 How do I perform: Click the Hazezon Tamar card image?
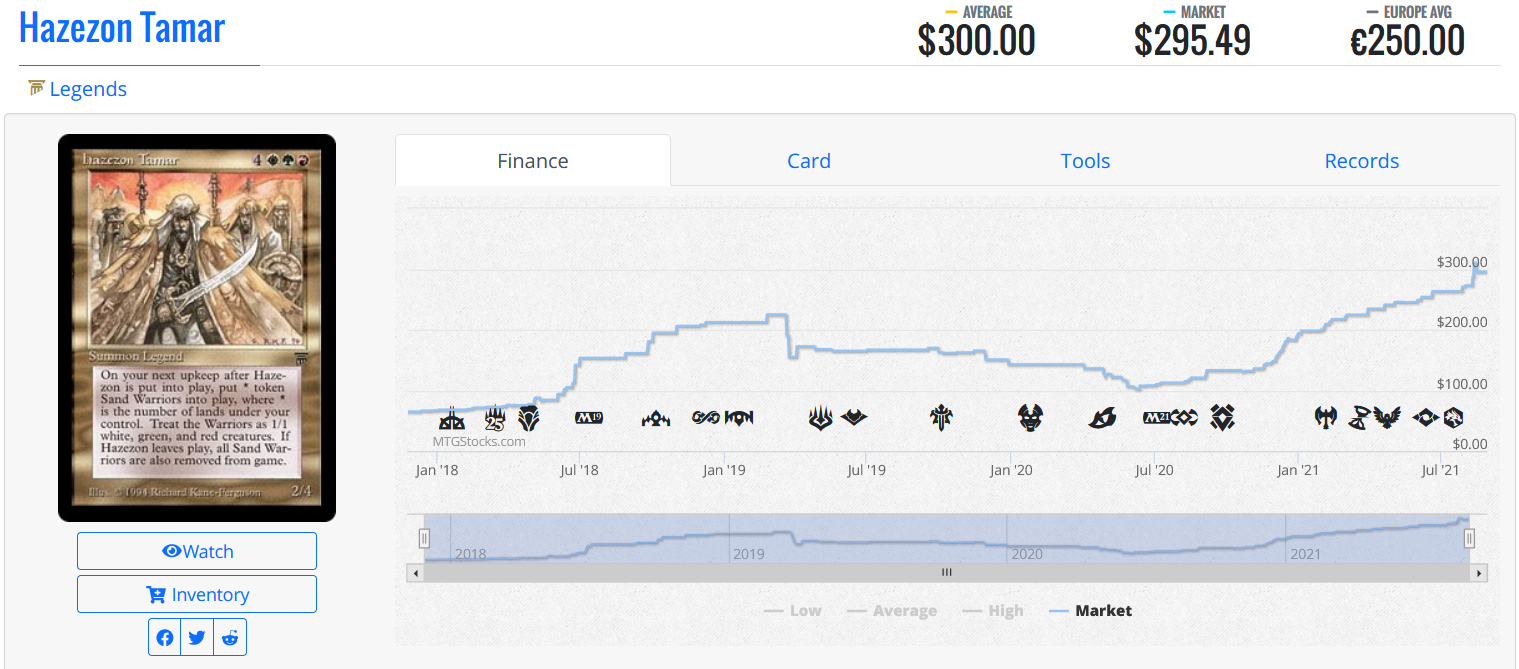tap(197, 327)
